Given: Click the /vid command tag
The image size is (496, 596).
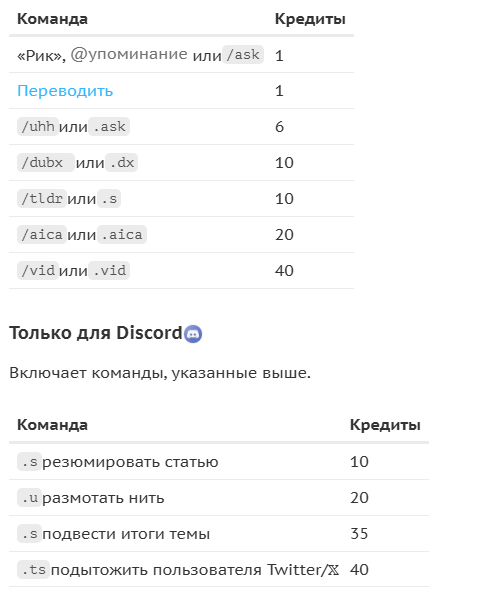Looking at the screenshot, I should pyautogui.click(x=38, y=271).
